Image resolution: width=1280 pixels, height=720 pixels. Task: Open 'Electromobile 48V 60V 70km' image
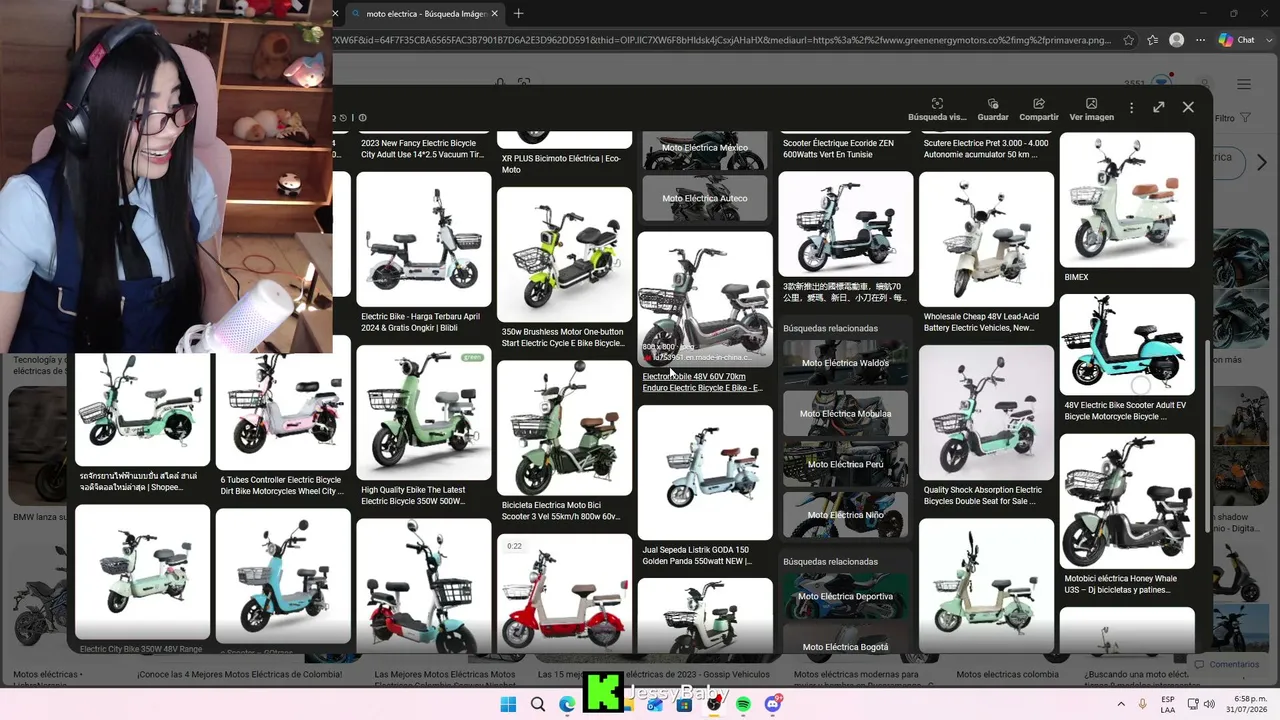coord(705,300)
